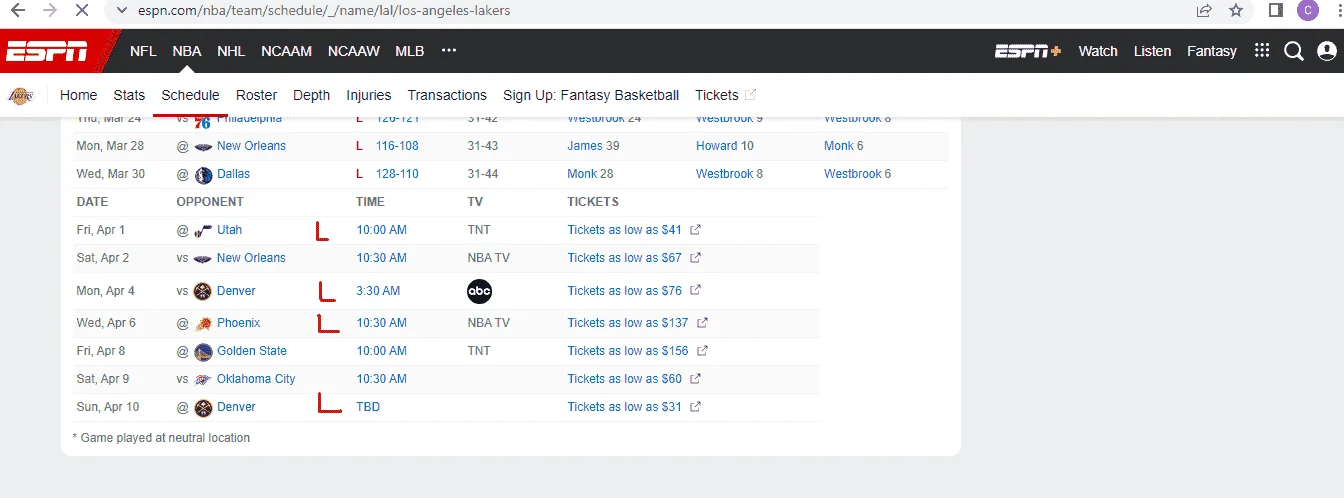Click the browser address bar URL
The image size is (1344, 498).
coord(324,11)
